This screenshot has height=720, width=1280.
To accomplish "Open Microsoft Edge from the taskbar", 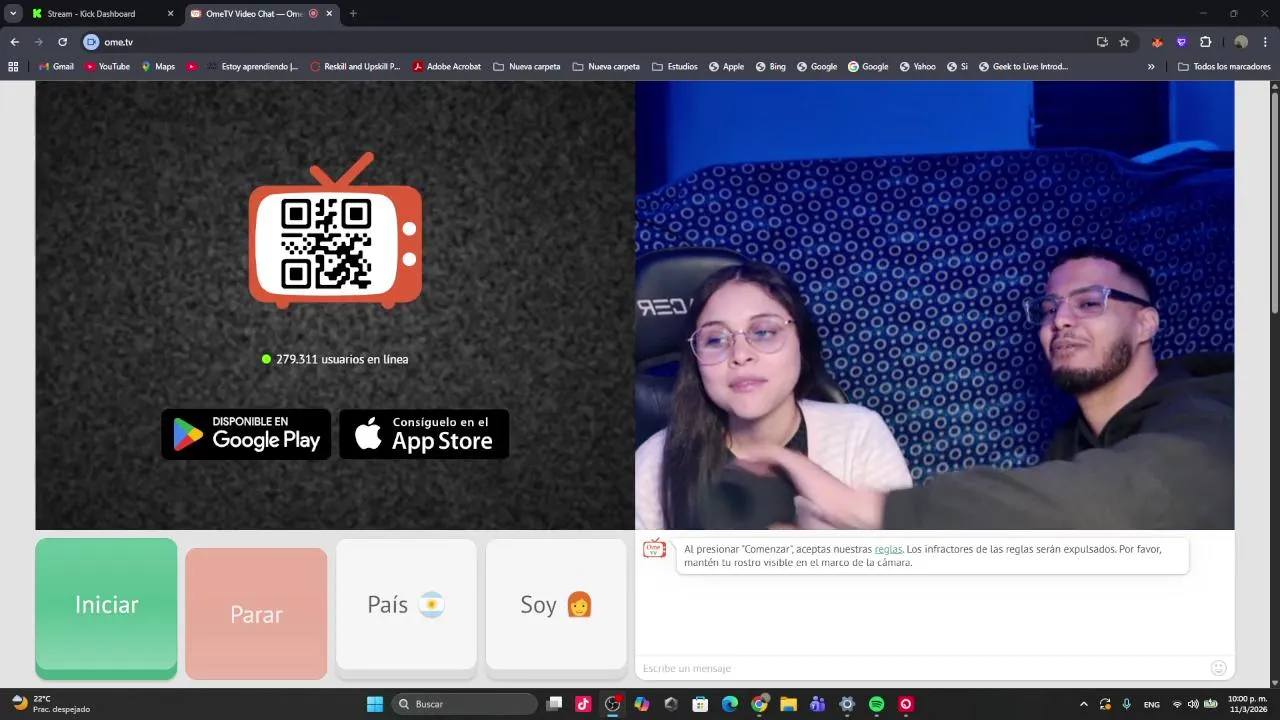I will pyautogui.click(x=730, y=704).
